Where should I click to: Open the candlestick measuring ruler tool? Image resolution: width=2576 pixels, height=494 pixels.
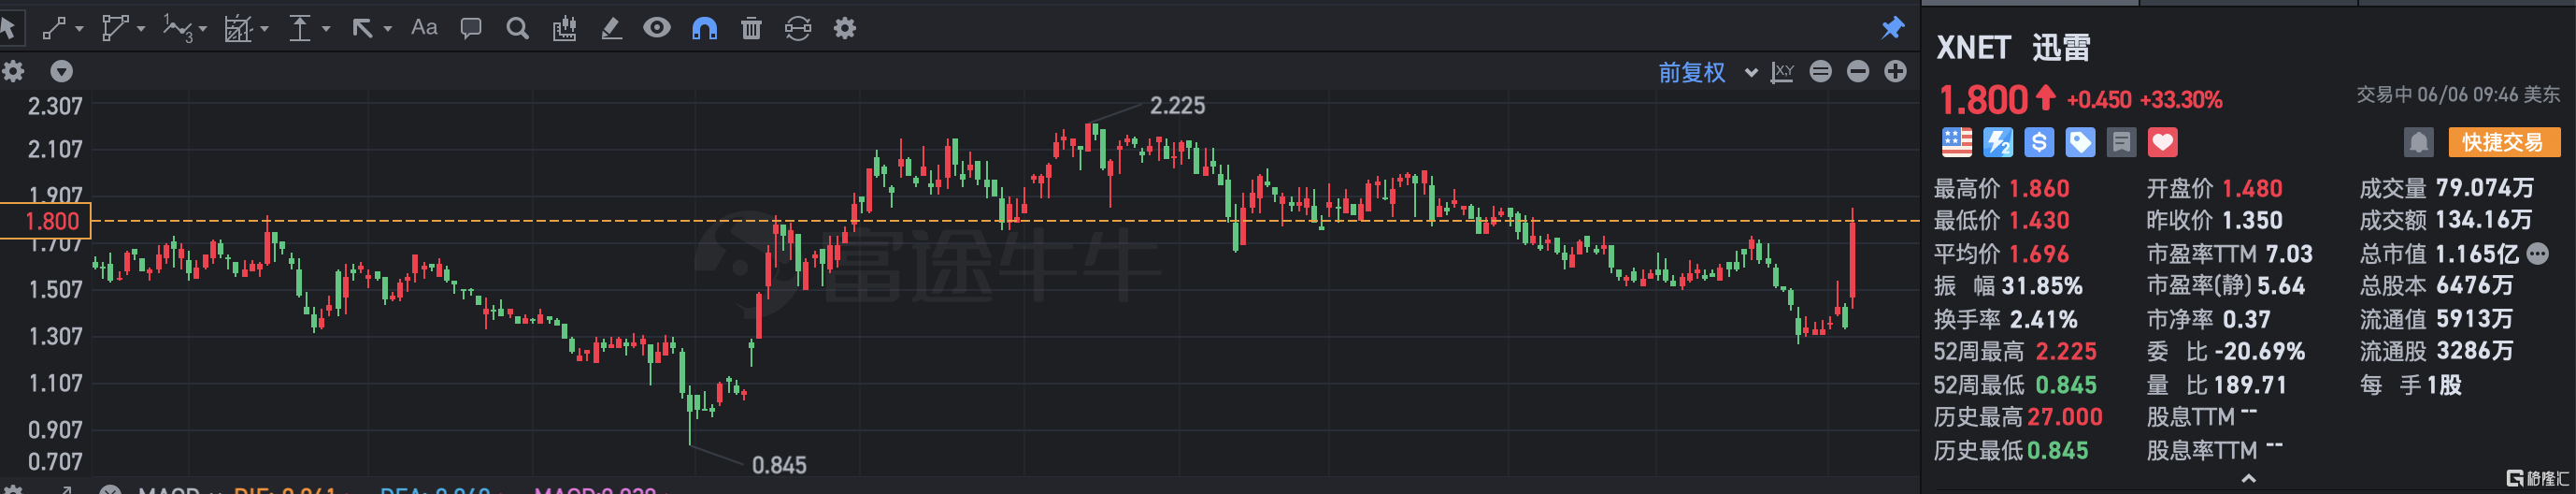click(564, 28)
